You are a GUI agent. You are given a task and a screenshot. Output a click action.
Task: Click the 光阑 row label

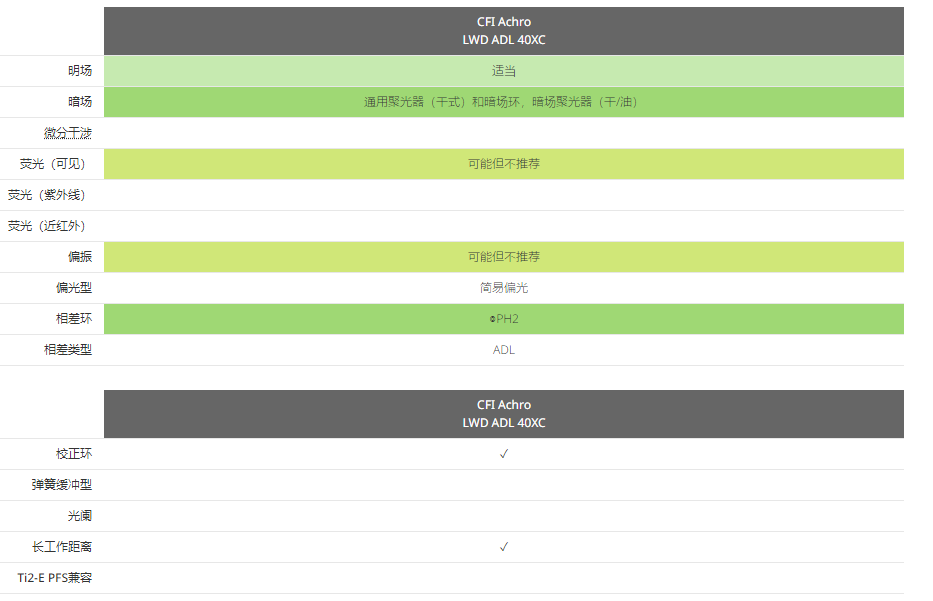coord(80,516)
